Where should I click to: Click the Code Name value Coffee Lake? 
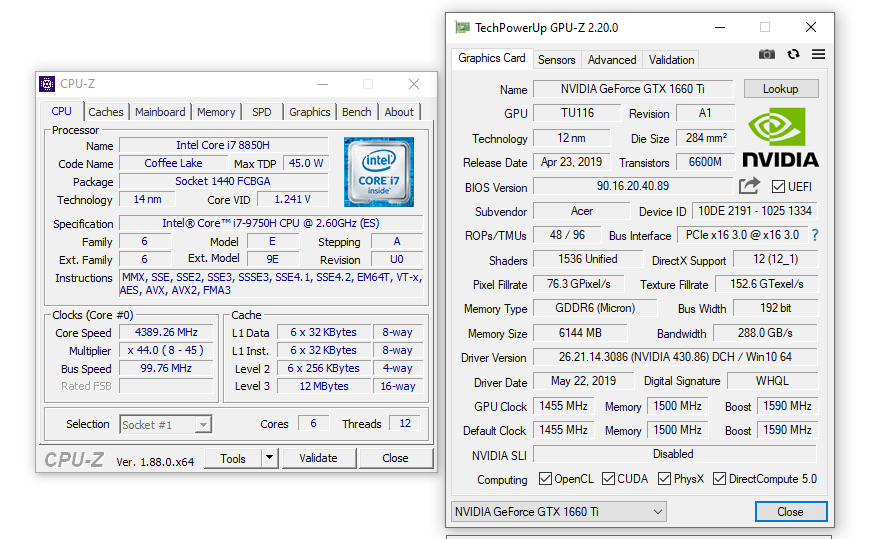tap(174, 163)
